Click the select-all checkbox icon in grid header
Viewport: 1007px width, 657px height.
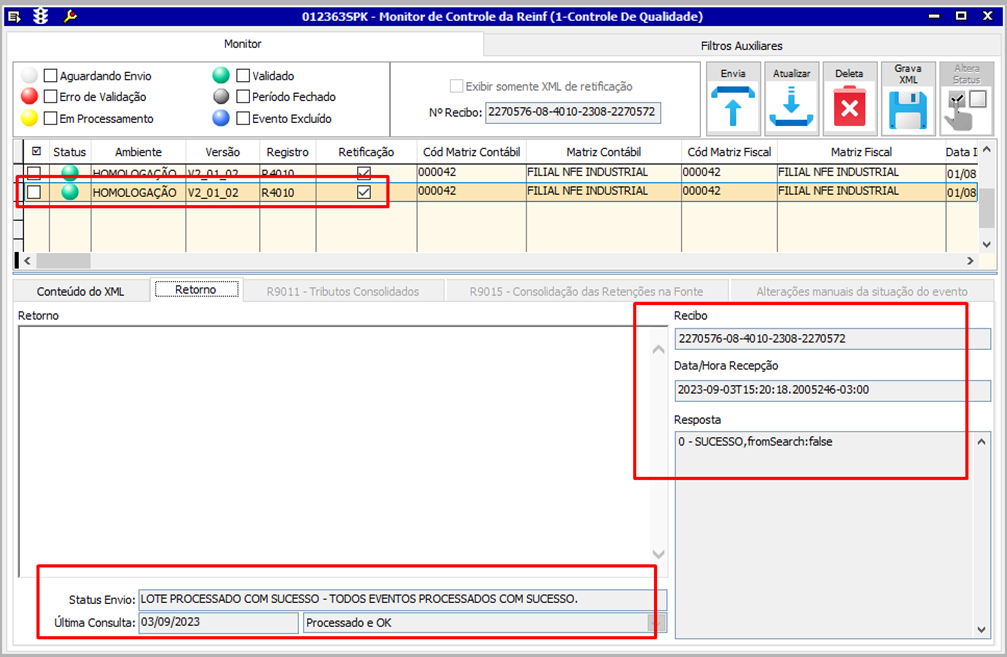[37, 152]
